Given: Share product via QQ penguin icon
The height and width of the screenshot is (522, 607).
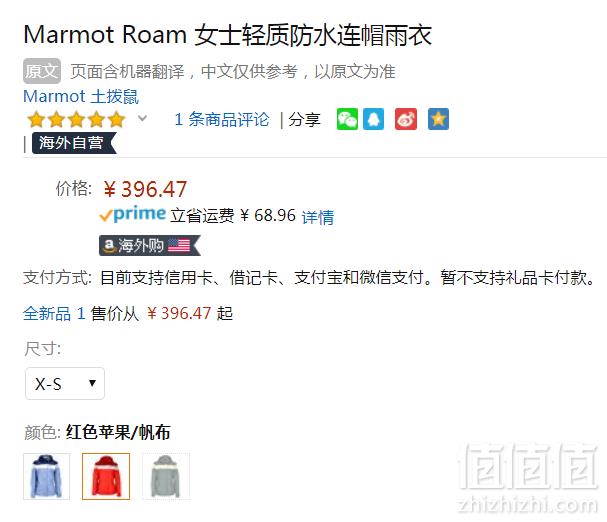Looking at the screenshot, I should [x=374, y=119].
